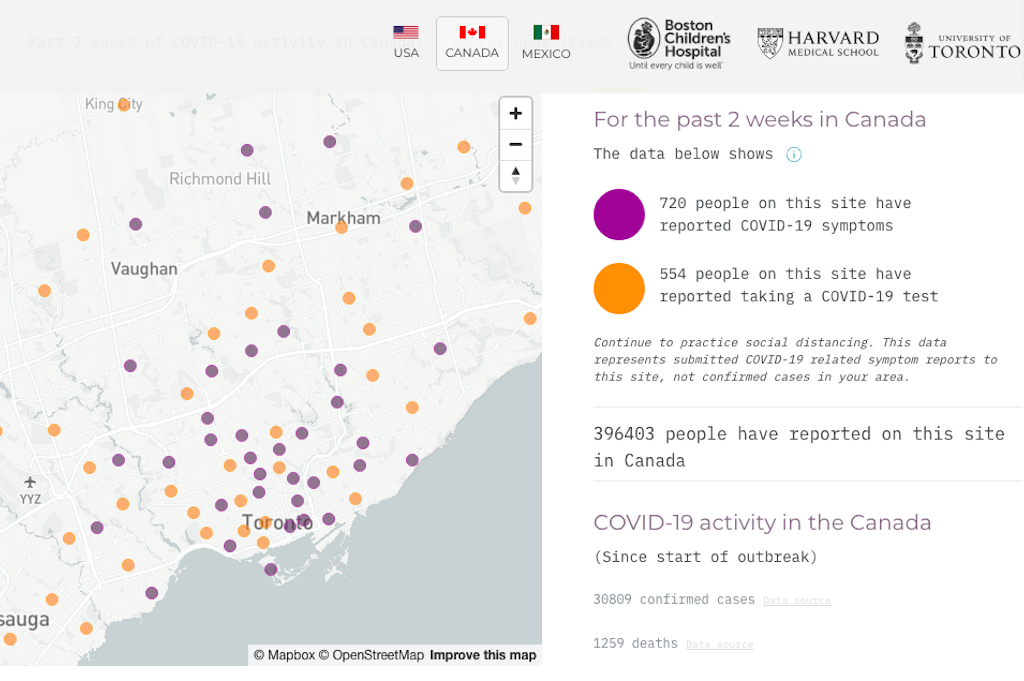Click the orange test legend circle
The image size is (1024, 681).
point(619,288)
